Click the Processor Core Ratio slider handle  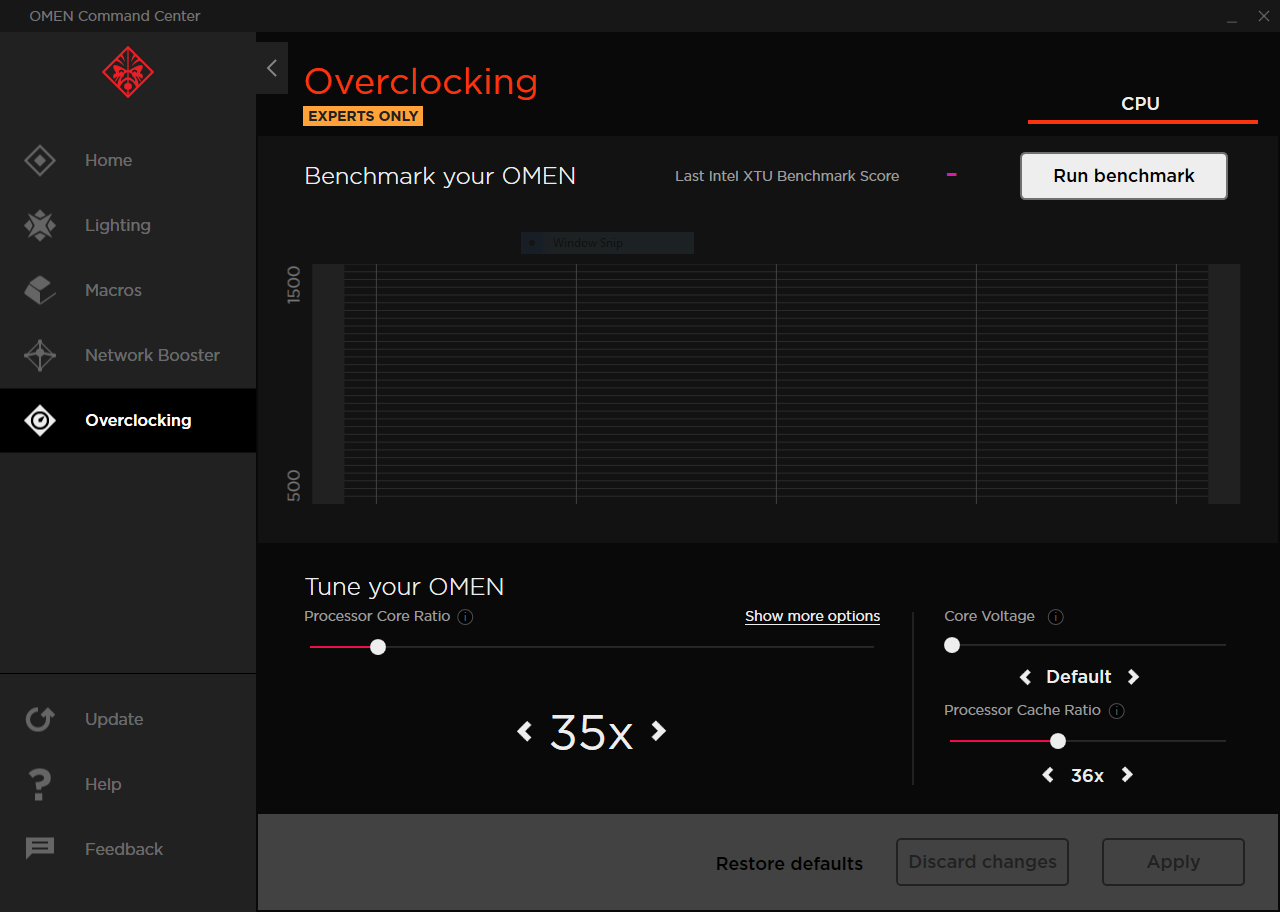point(378,647)
